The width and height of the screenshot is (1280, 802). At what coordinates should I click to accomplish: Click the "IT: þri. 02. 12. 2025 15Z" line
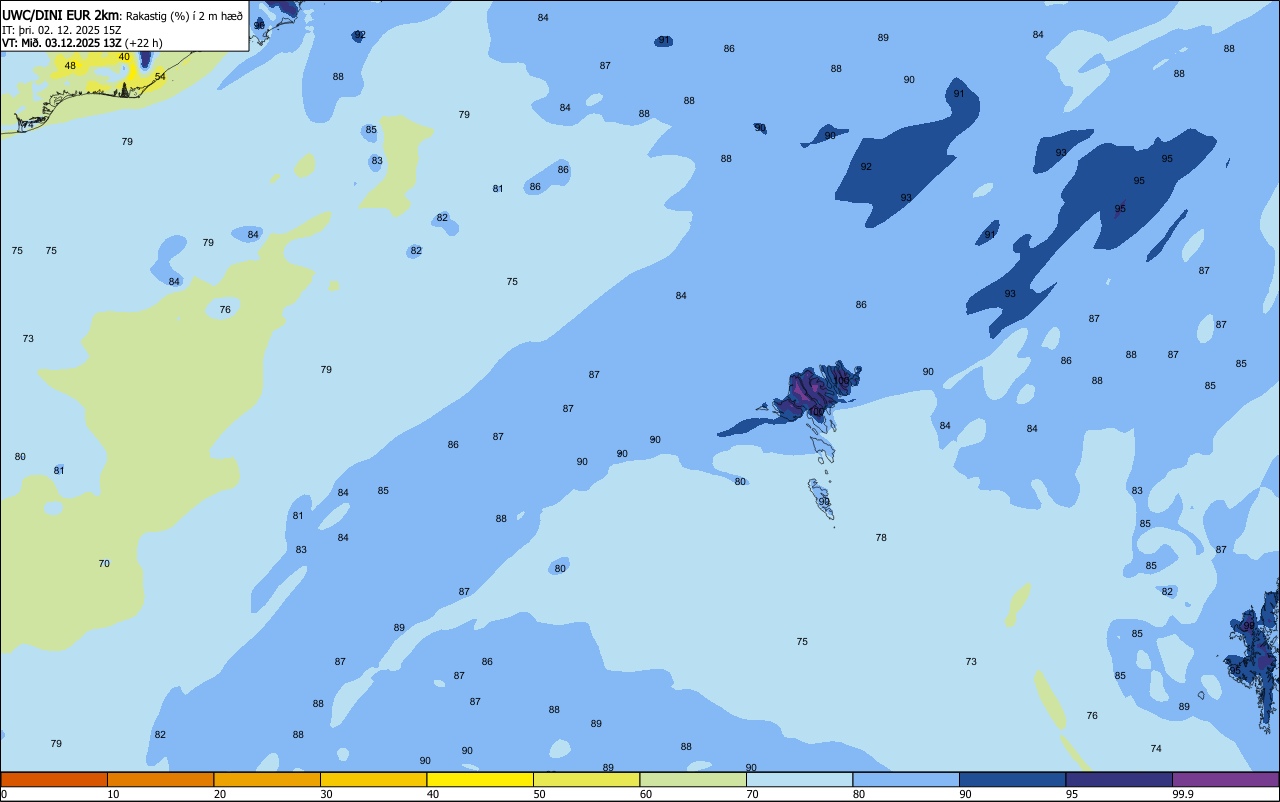coord(62,30)
